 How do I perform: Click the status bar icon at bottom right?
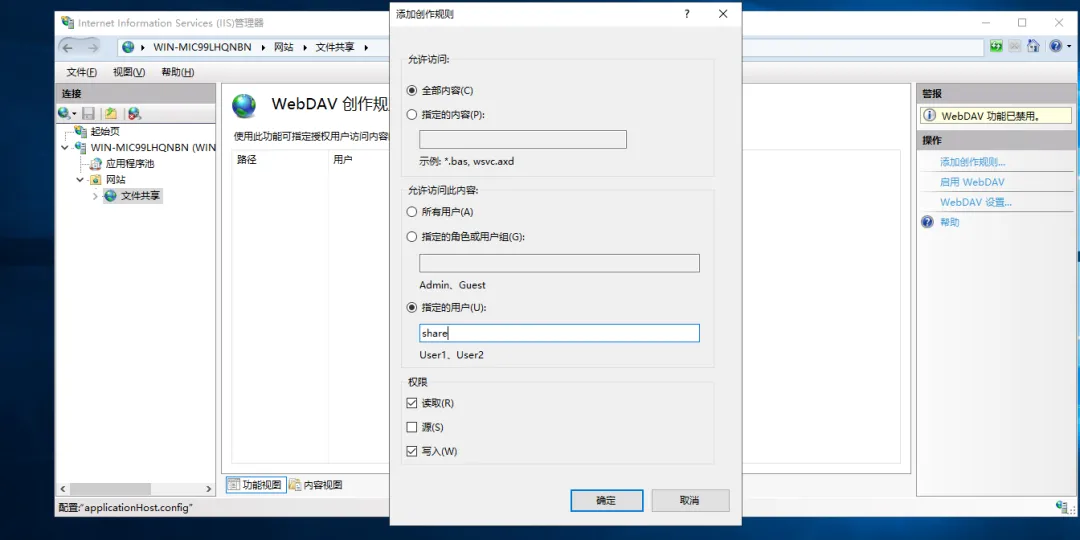coord(1061,508)
